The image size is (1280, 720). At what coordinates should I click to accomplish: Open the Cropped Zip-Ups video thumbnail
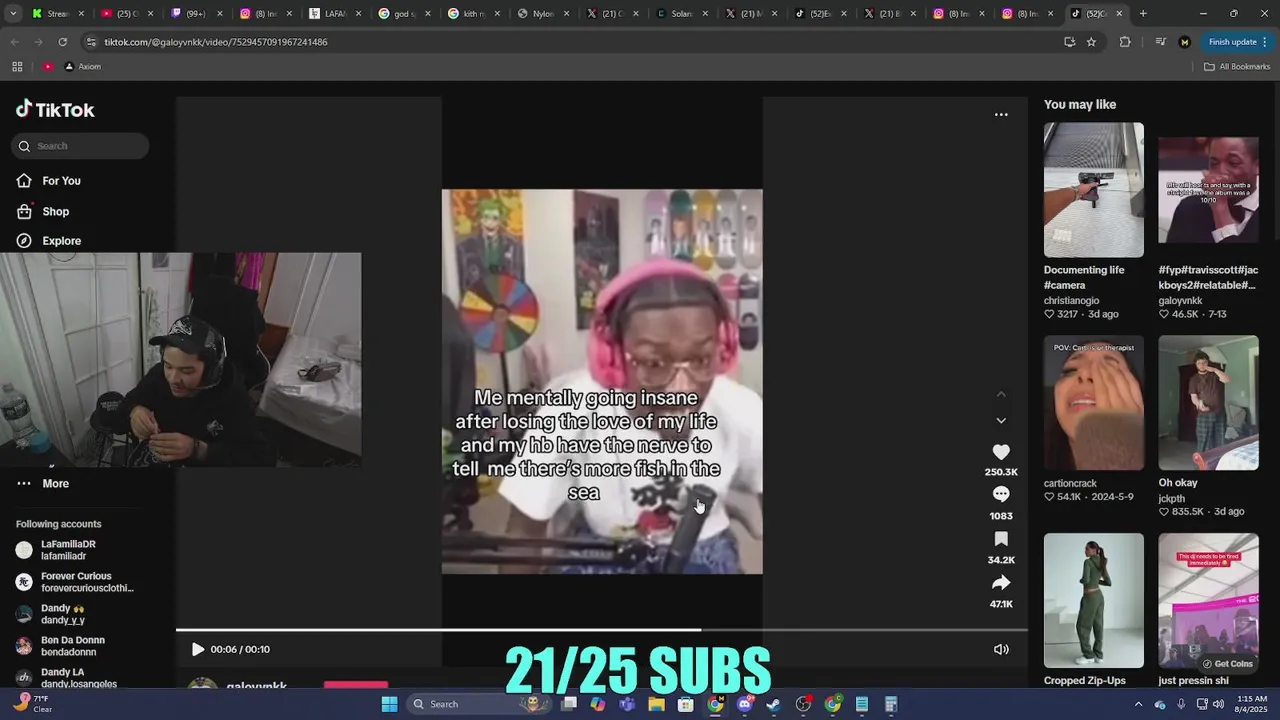pyautogui.click(x=1094, y=600)
